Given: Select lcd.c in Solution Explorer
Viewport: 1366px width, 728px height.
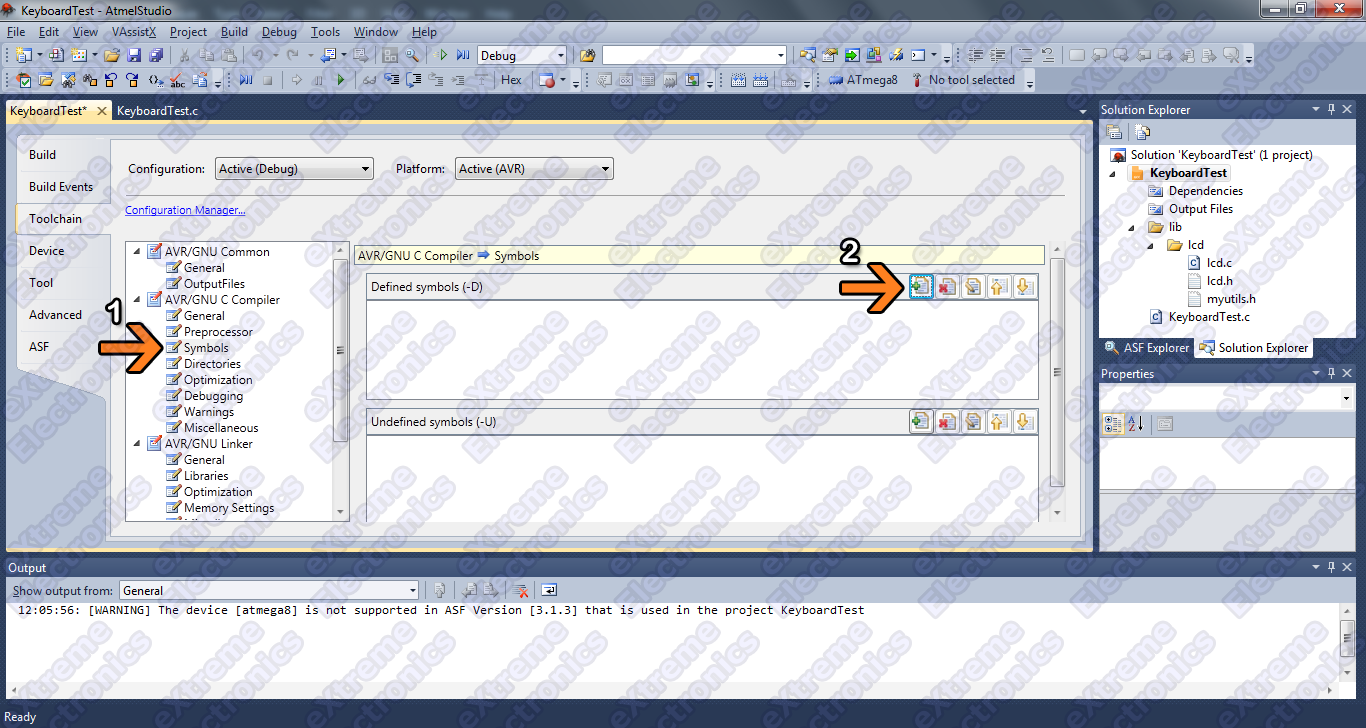Looking at the screenshot, I should point(1219,263).
